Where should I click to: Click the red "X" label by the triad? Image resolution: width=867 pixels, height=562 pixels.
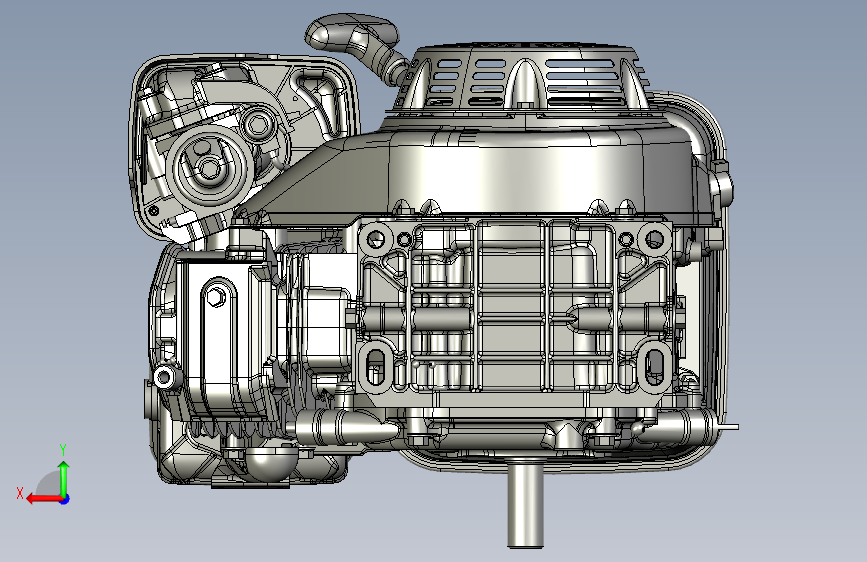coord(20,493)
